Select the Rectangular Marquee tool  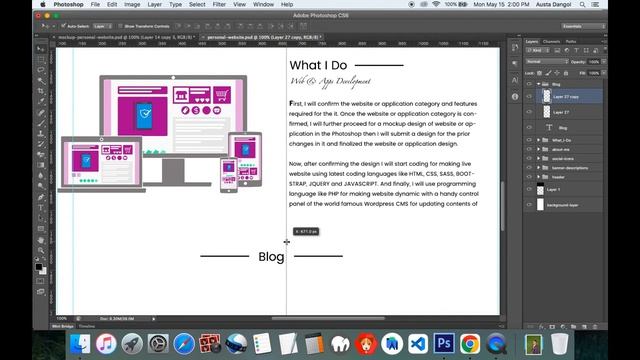41,60
